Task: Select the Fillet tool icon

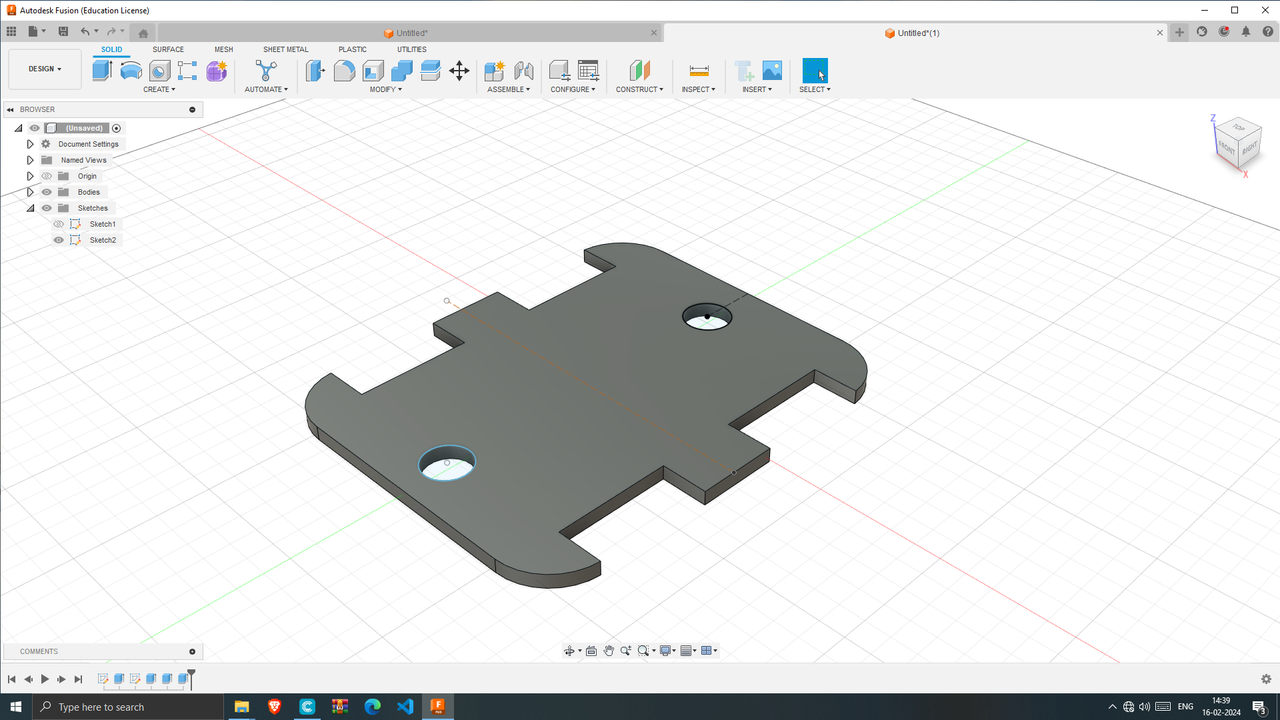Action: (x=344, y=70)
